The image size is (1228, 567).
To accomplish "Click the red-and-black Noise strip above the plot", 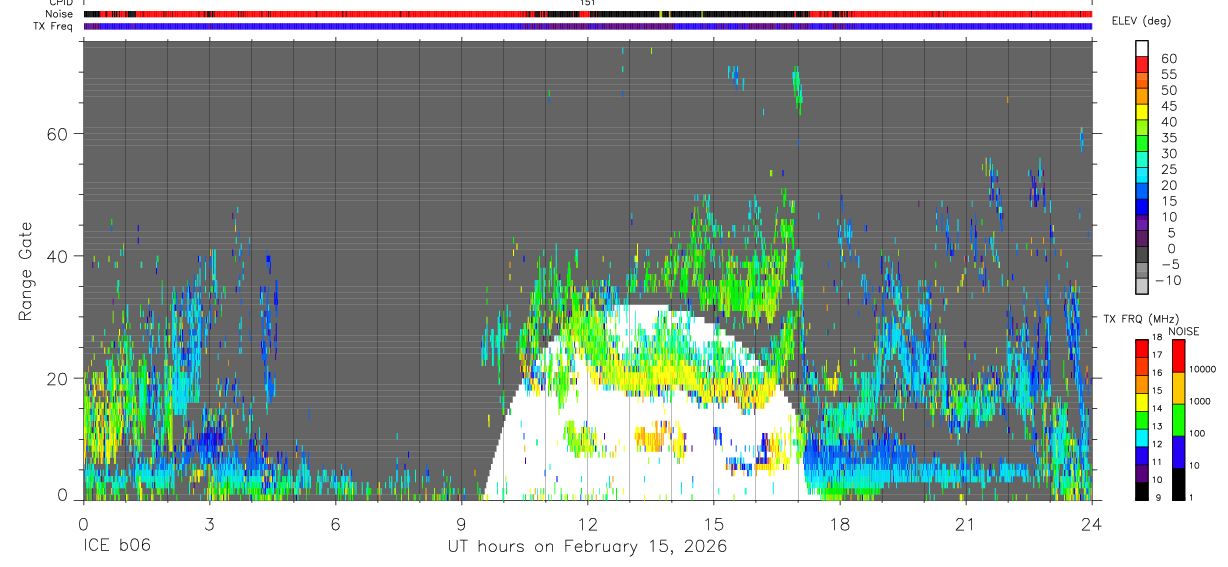I will (587, 15).
